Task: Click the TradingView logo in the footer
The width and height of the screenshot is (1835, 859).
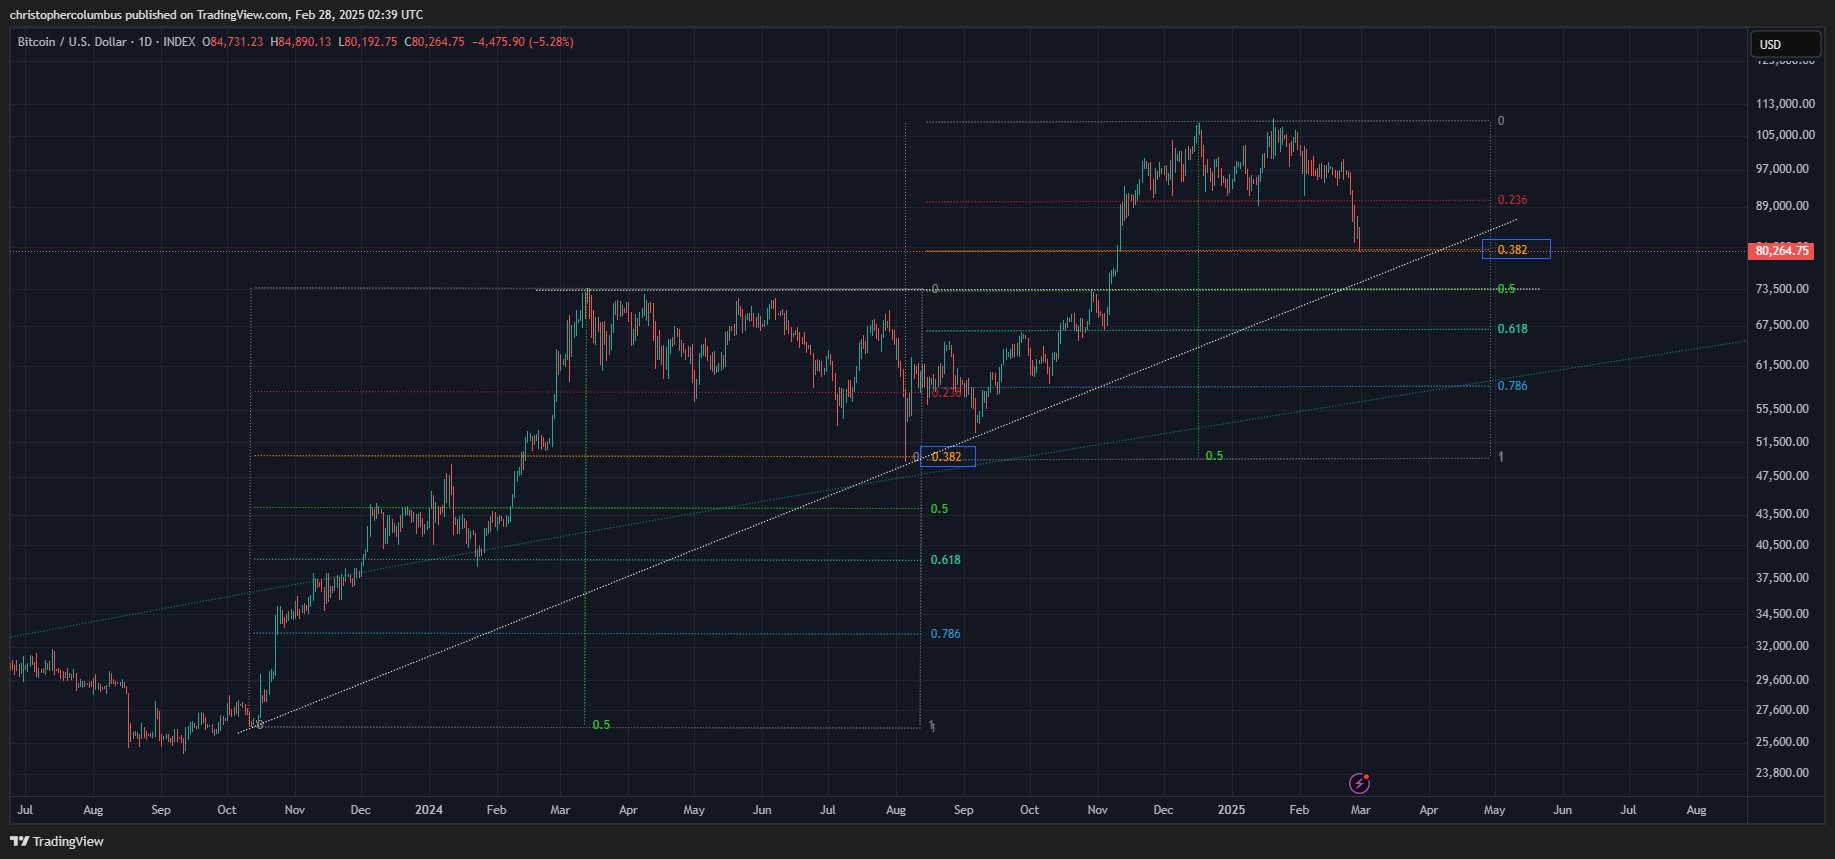Action: pos(57,841)
